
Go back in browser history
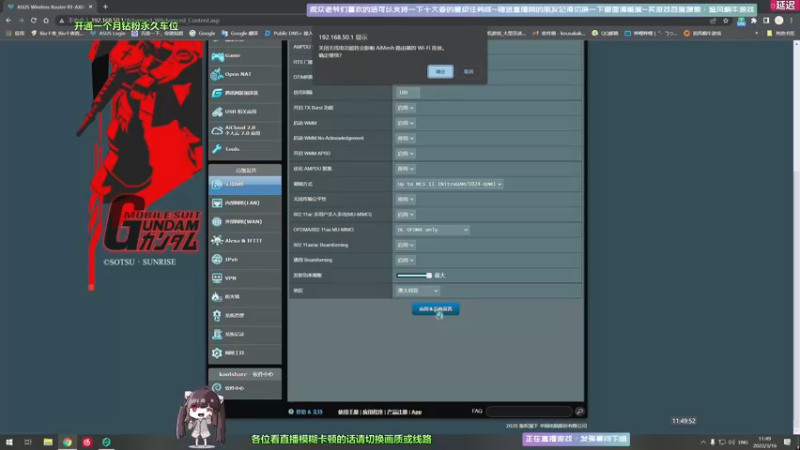9,20
